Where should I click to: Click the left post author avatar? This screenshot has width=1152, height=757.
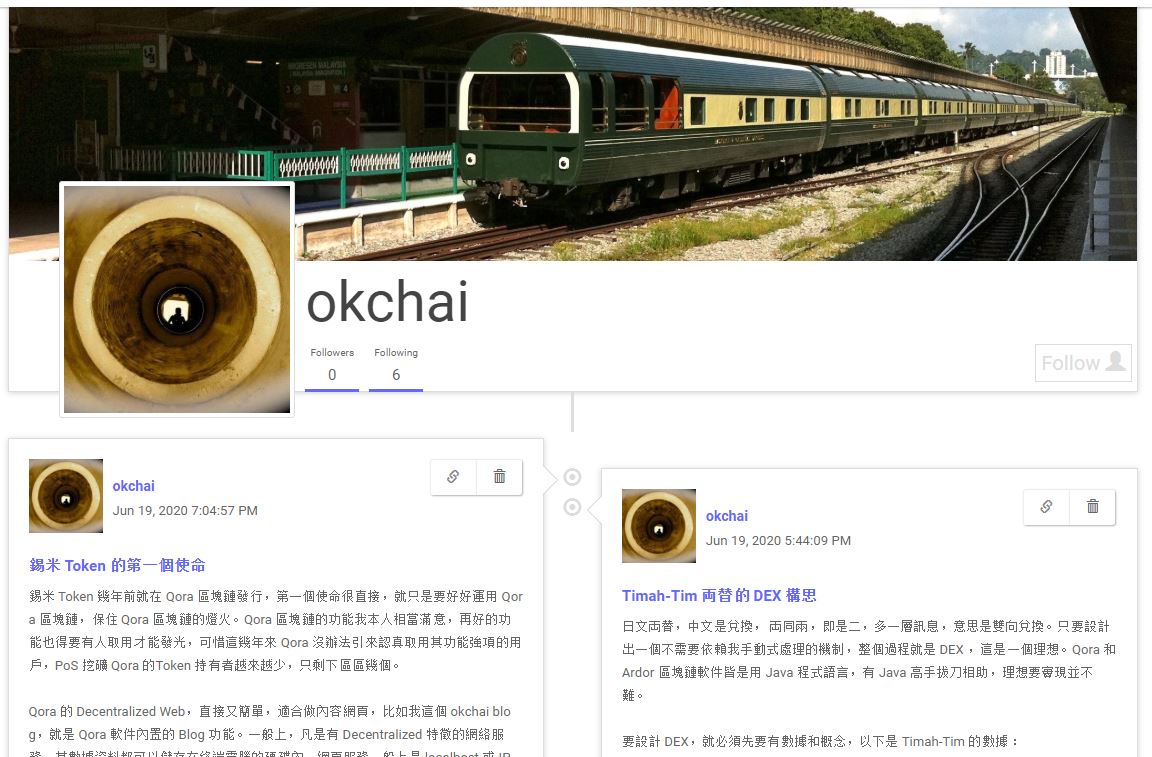[66, 496]
